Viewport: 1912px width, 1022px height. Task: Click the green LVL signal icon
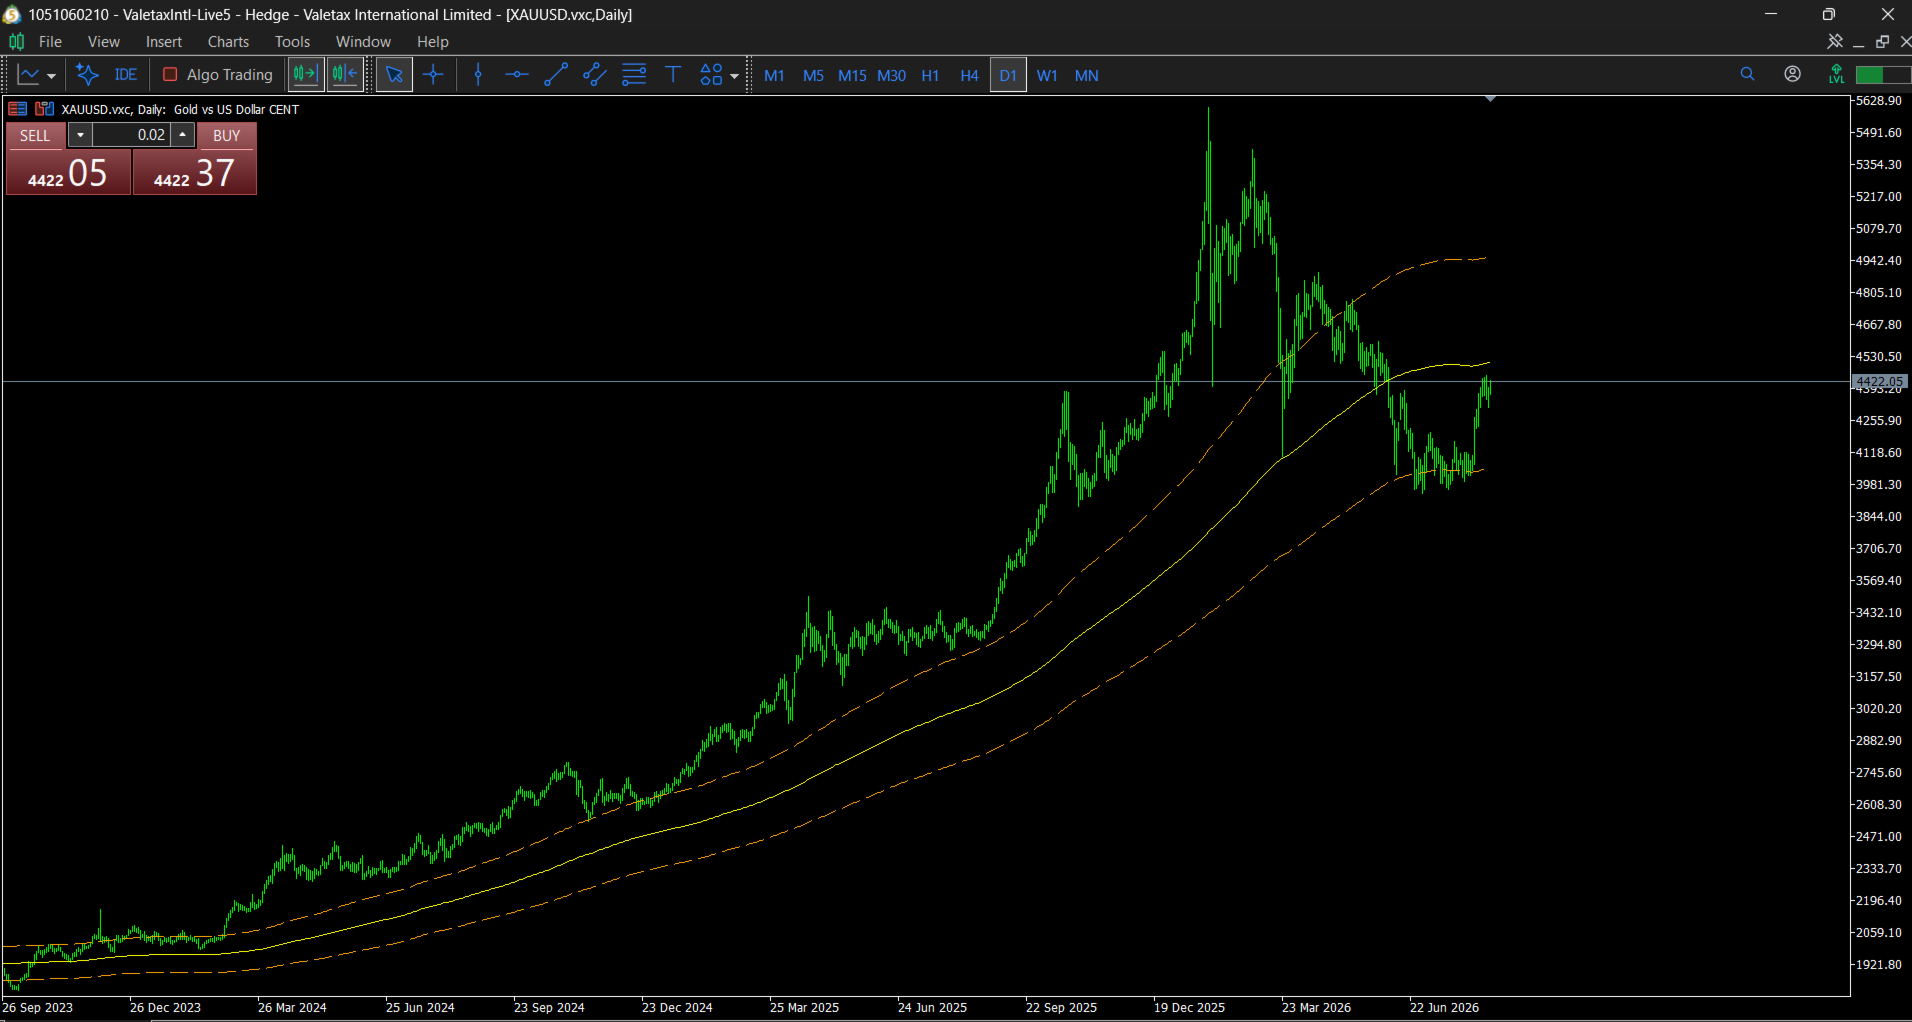click(x=1836, y=74)
